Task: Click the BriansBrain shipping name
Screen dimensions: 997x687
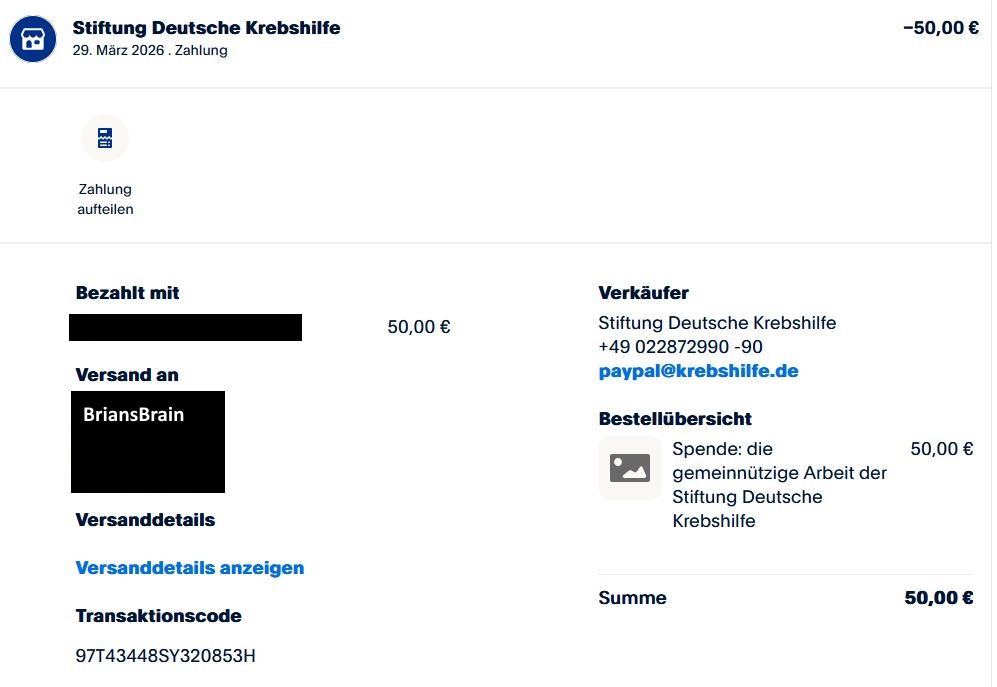Action: [x=134, y=414]
